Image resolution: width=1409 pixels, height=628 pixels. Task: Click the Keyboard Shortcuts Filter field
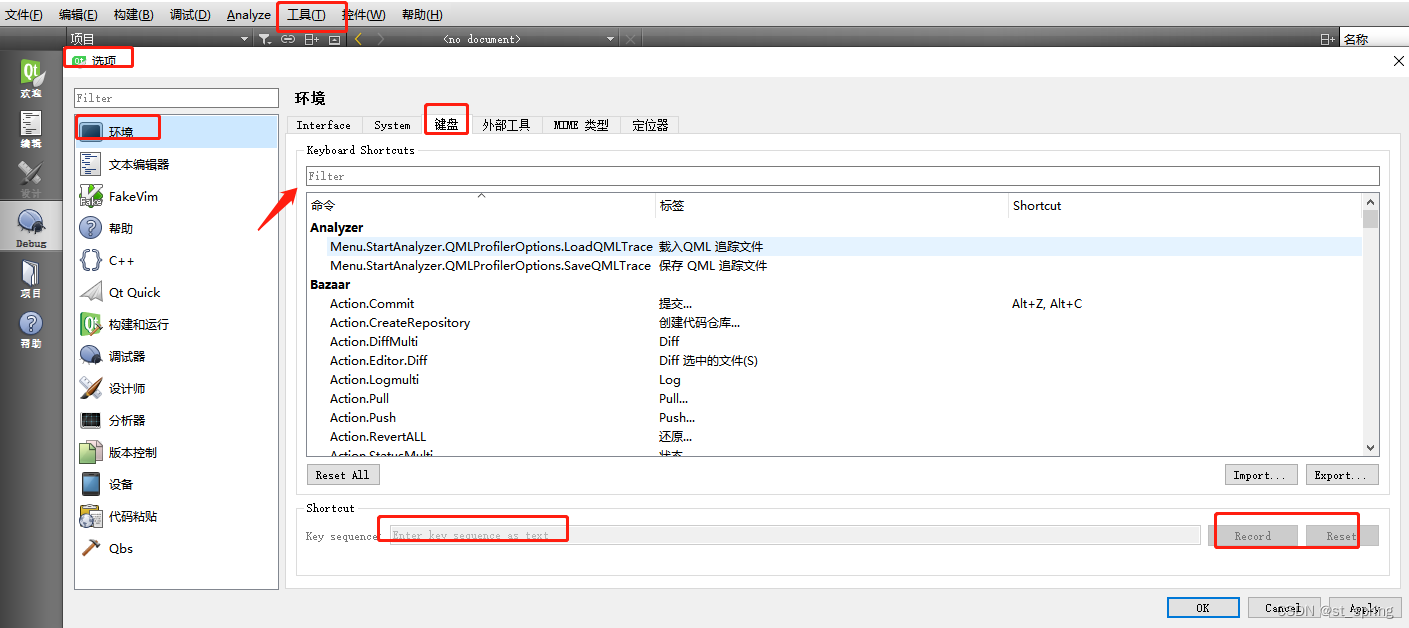point(843,176)
